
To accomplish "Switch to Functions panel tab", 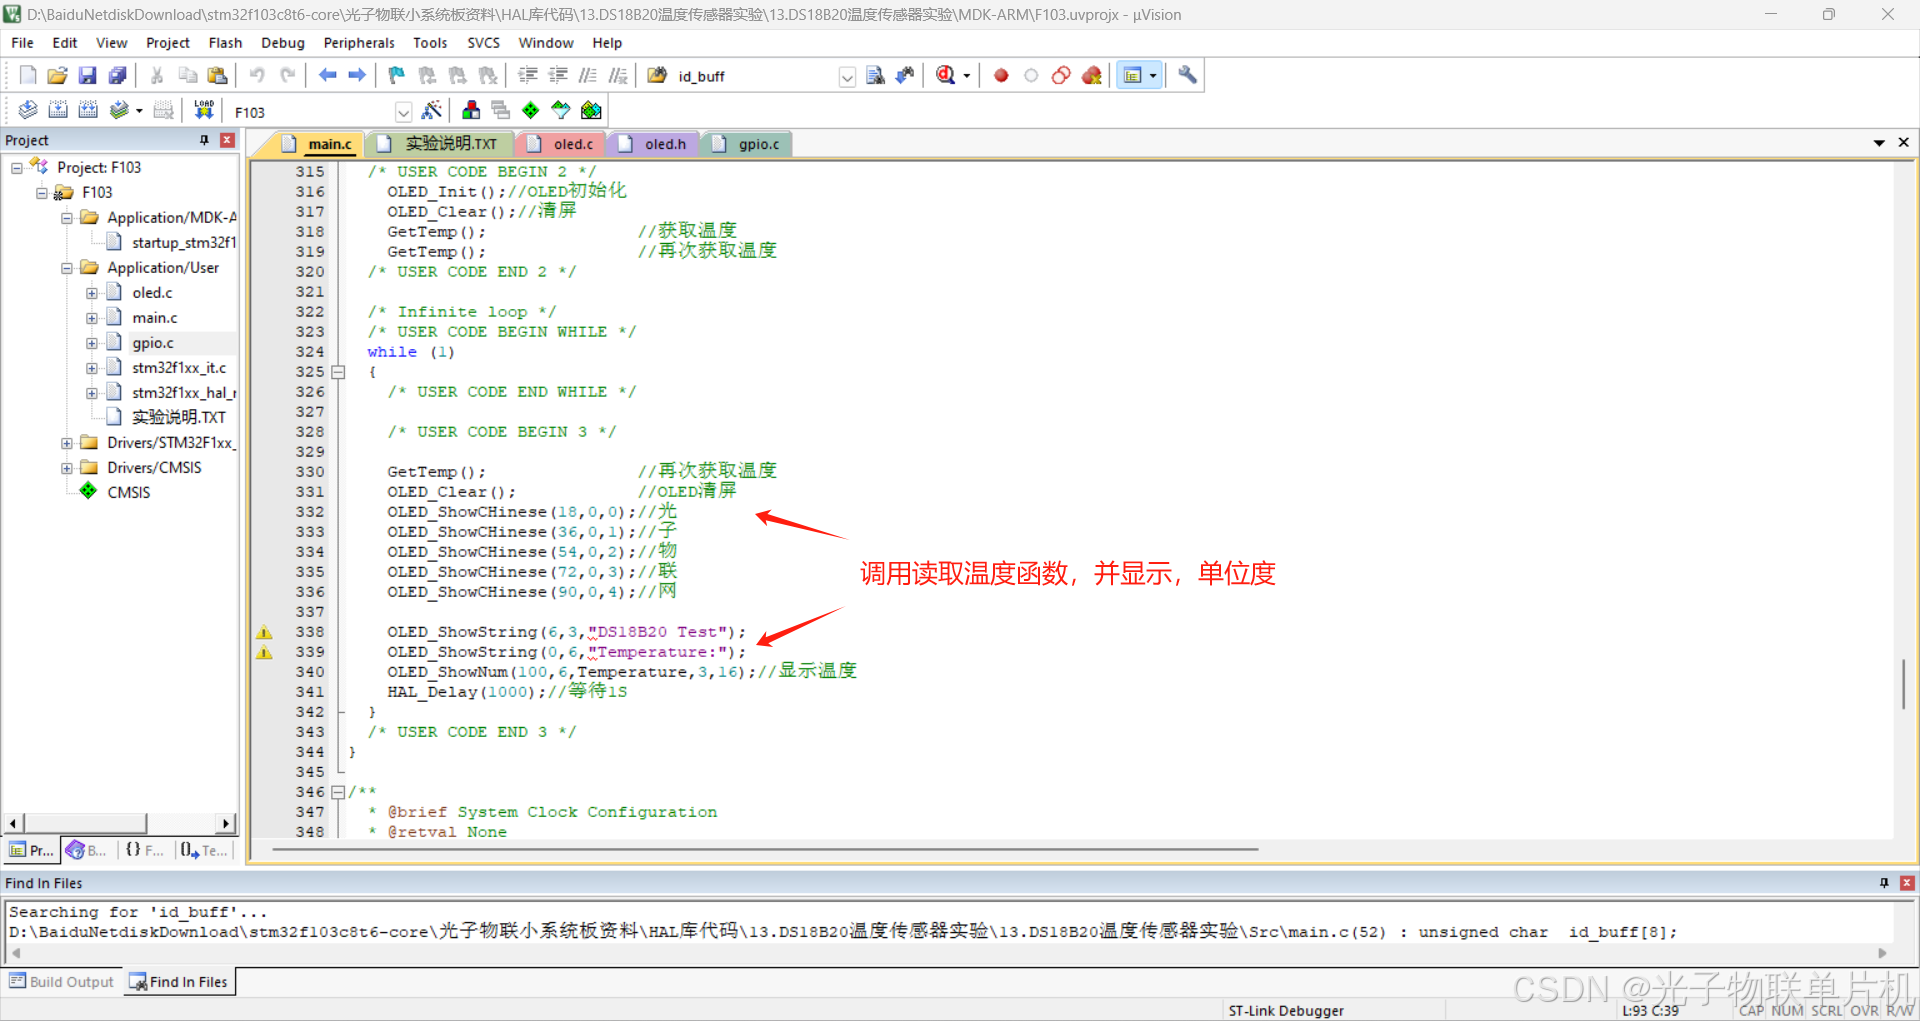I will pyautogui.click(x=144, y=850).
